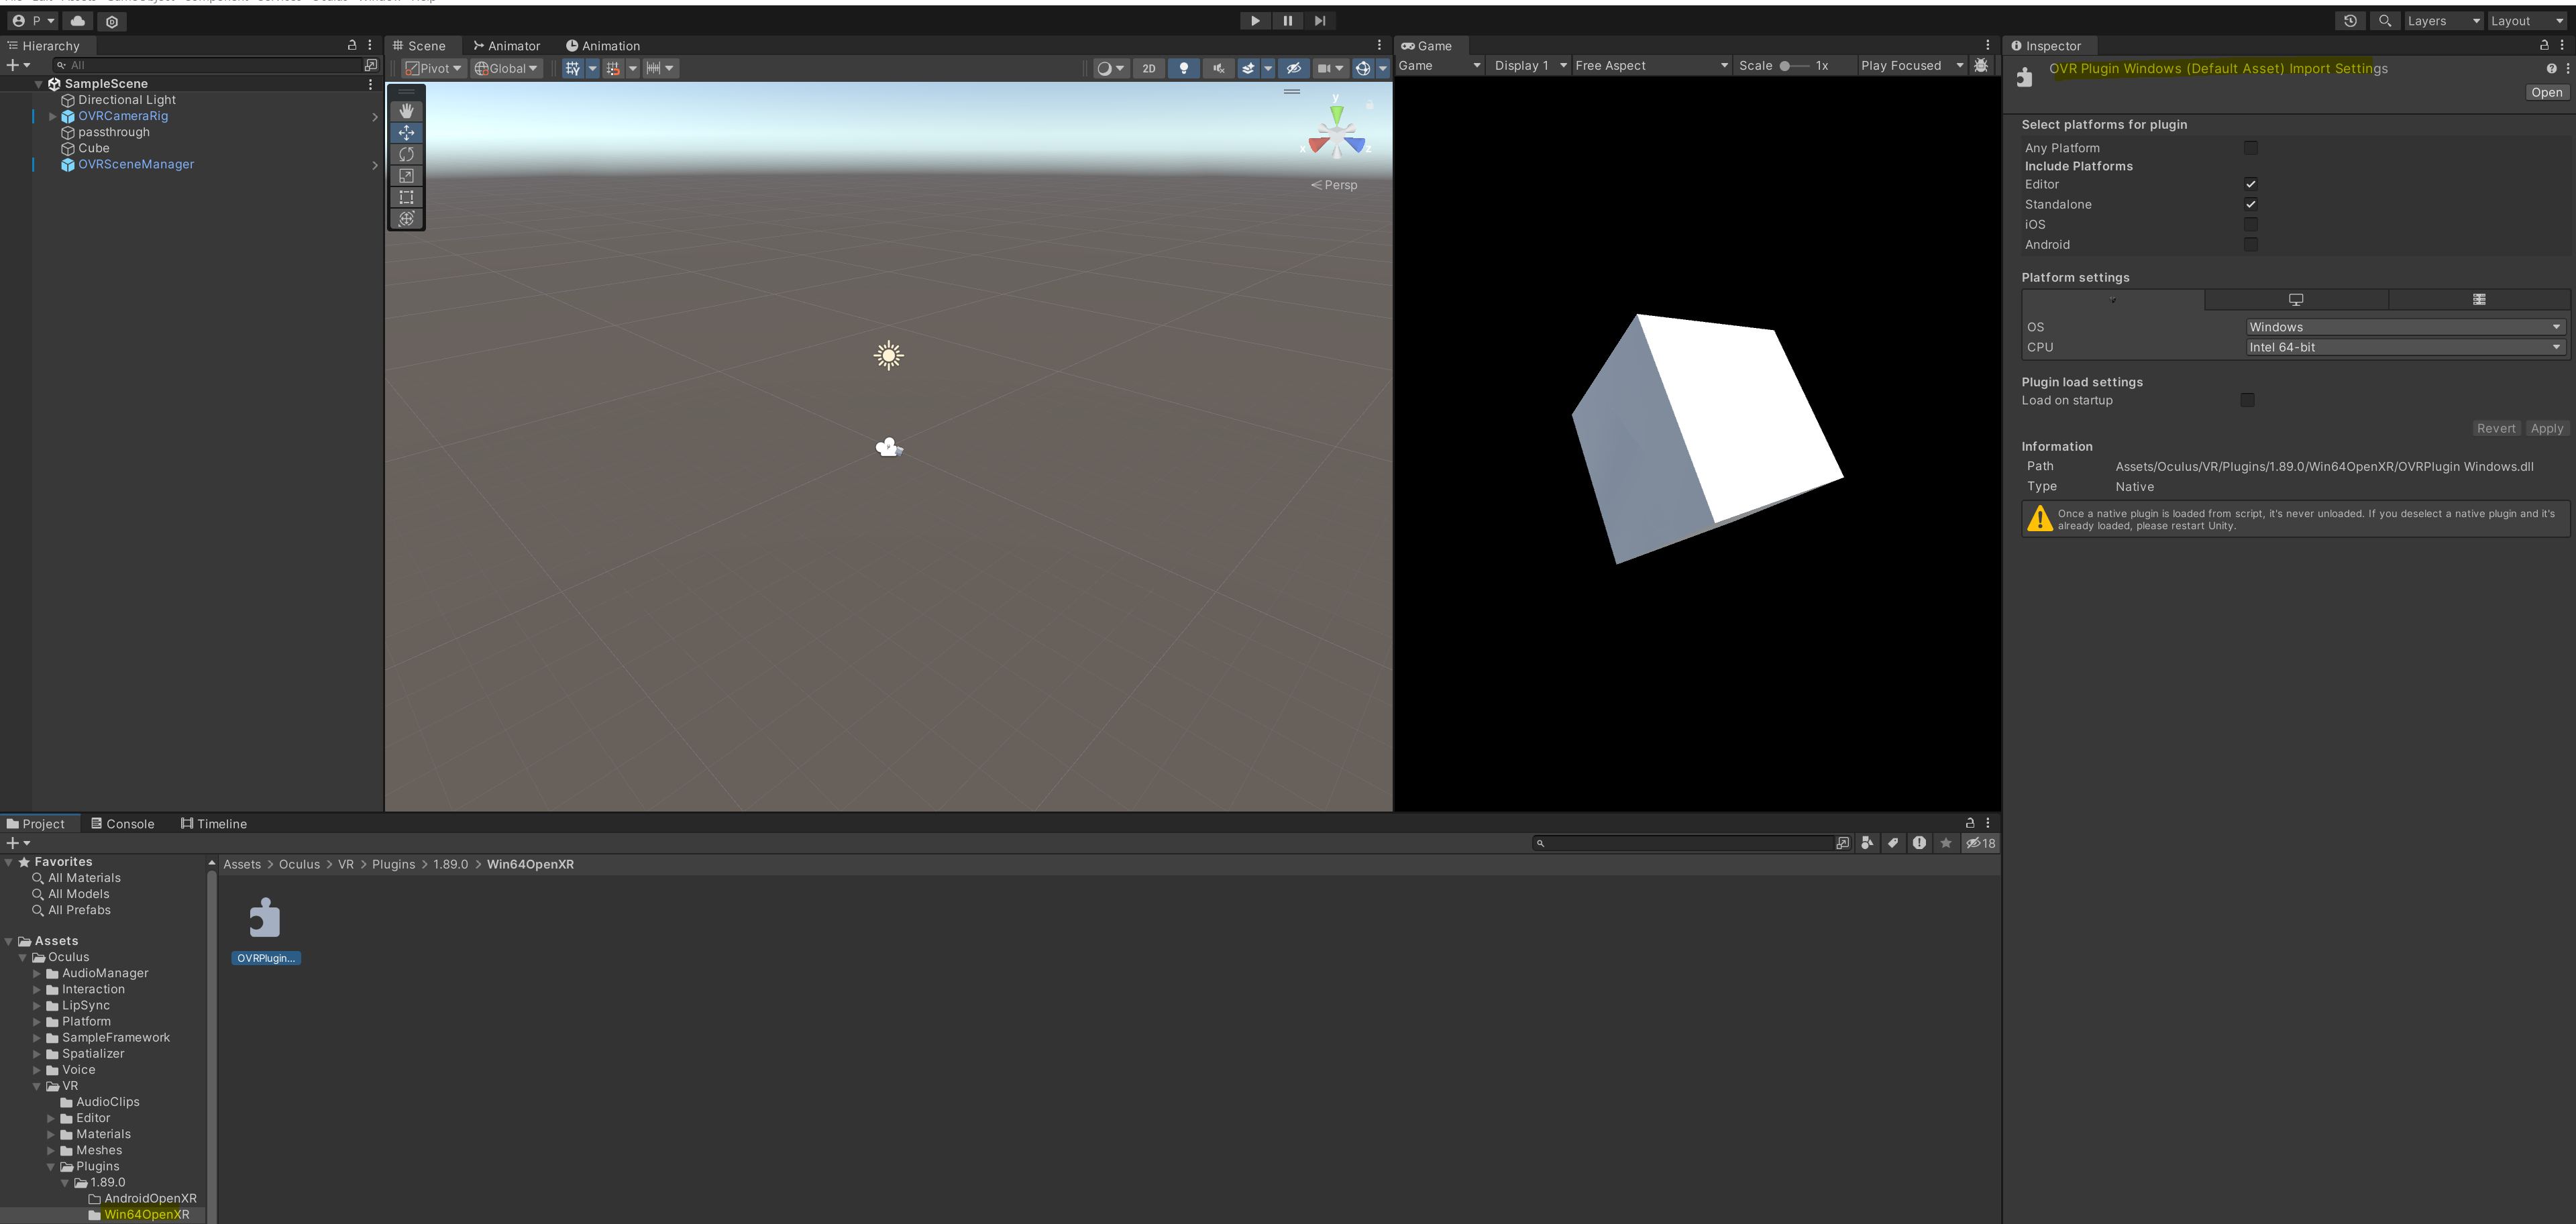
Task: Uncheck the Editor platform checkbox
Action: click(x=2250, y=184)
